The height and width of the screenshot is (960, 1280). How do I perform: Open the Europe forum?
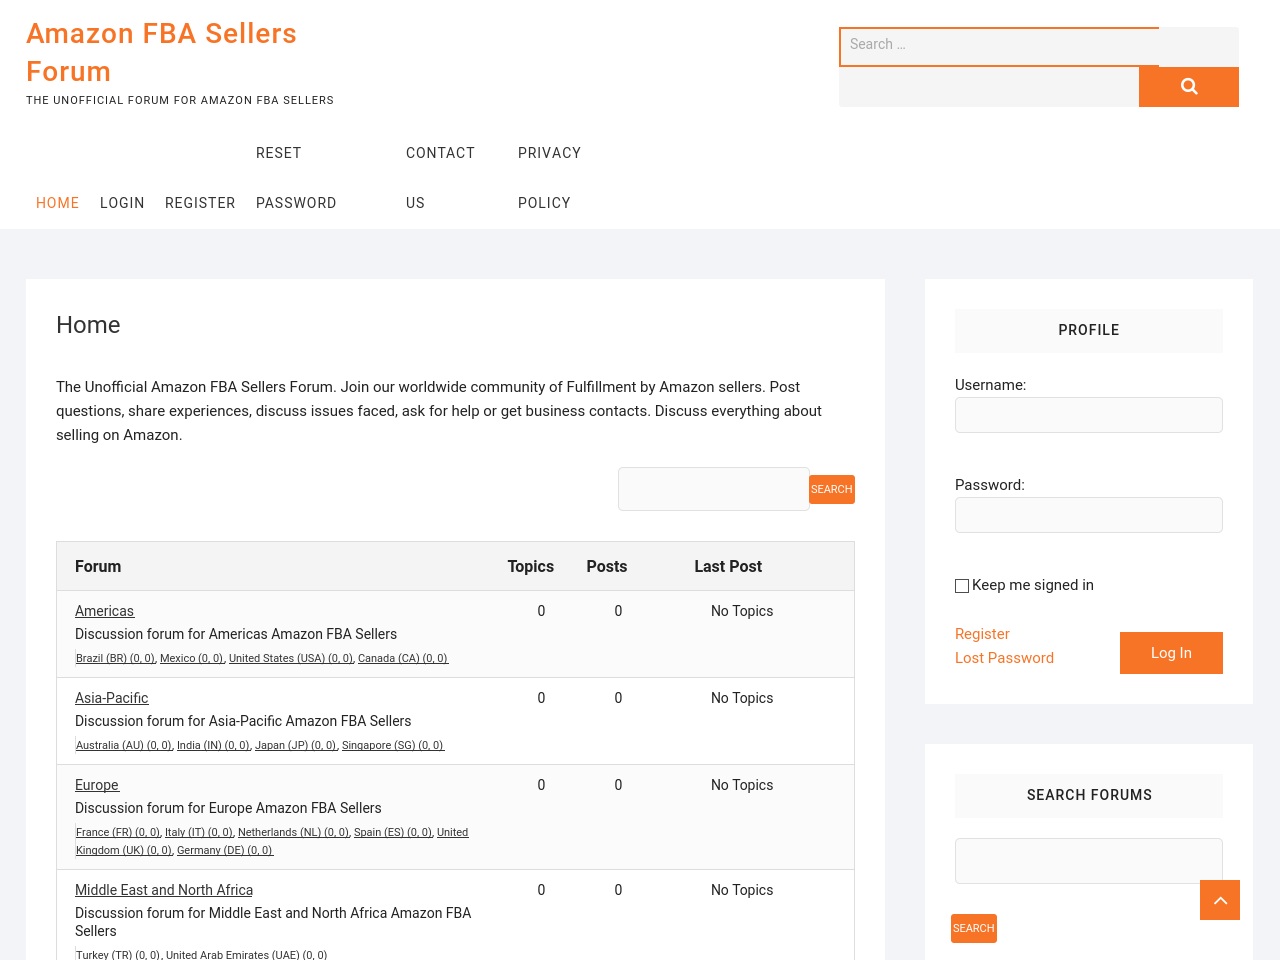click(x=97, y=785)
